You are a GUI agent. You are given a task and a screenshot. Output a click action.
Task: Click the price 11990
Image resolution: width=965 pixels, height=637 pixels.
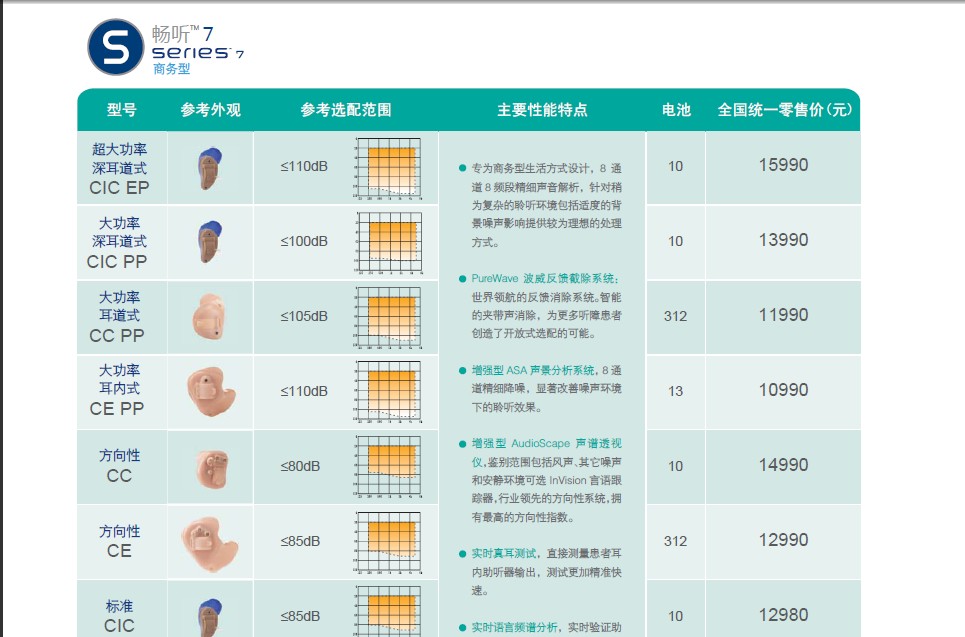(x=783, y=315)
